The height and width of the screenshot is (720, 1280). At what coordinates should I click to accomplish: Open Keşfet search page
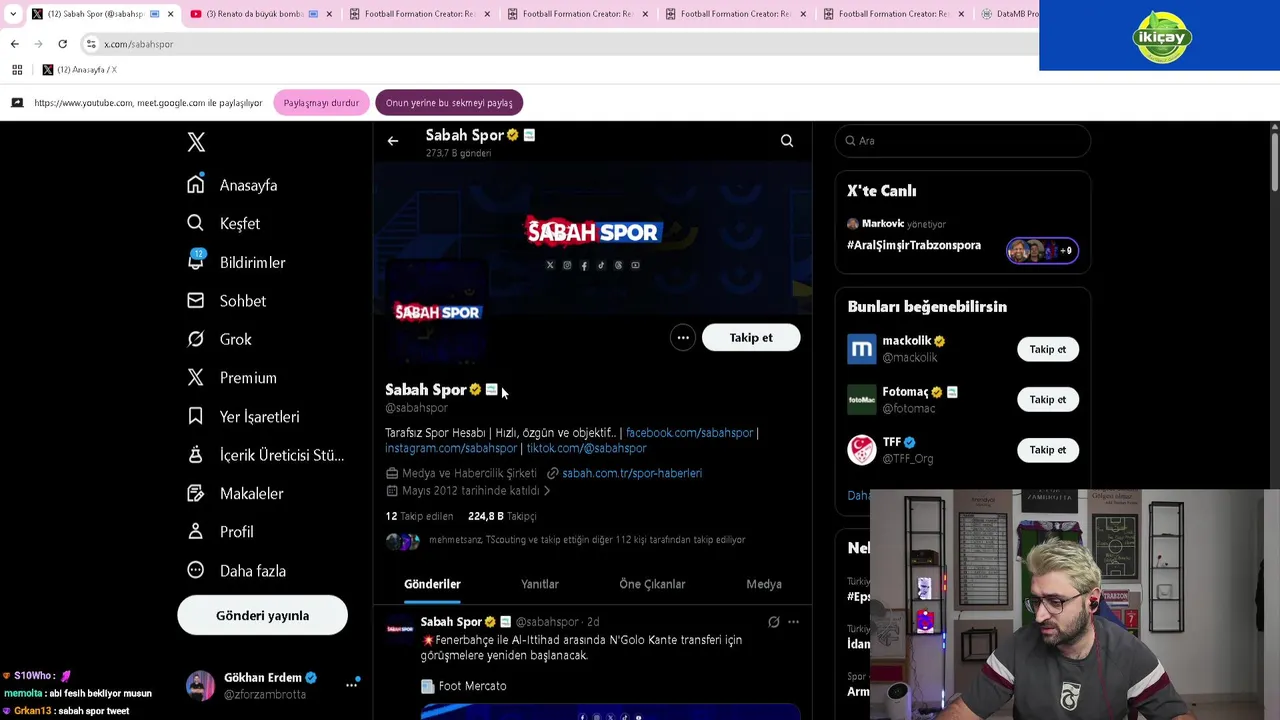point(223,223)
